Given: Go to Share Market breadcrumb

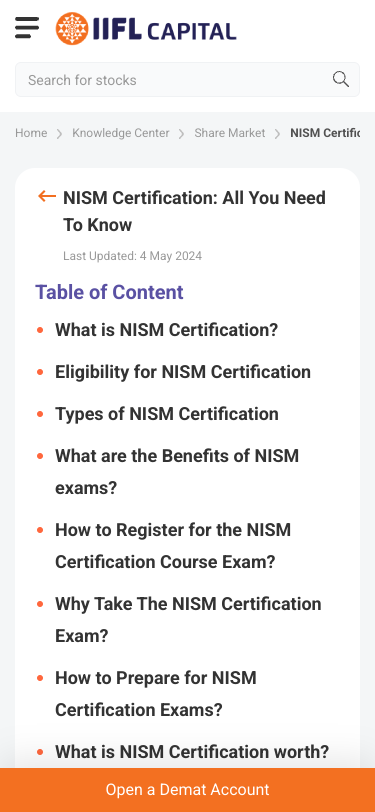Looking at the screenshot, I should (229, 133).
